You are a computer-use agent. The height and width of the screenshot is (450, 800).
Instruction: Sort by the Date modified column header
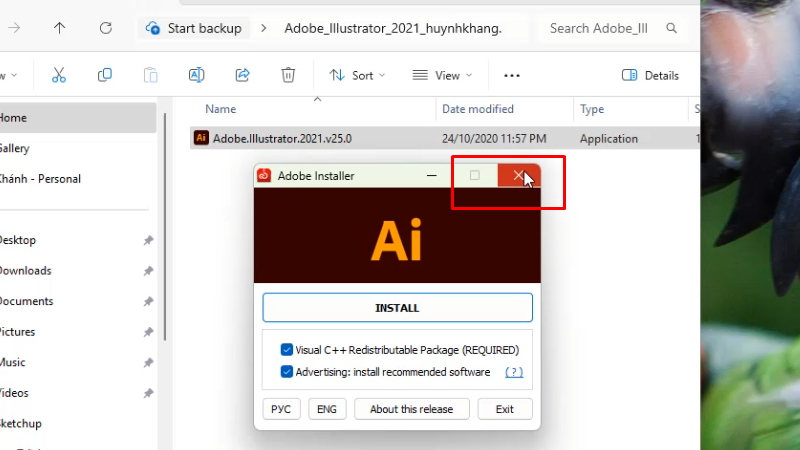tap(478, 109)
